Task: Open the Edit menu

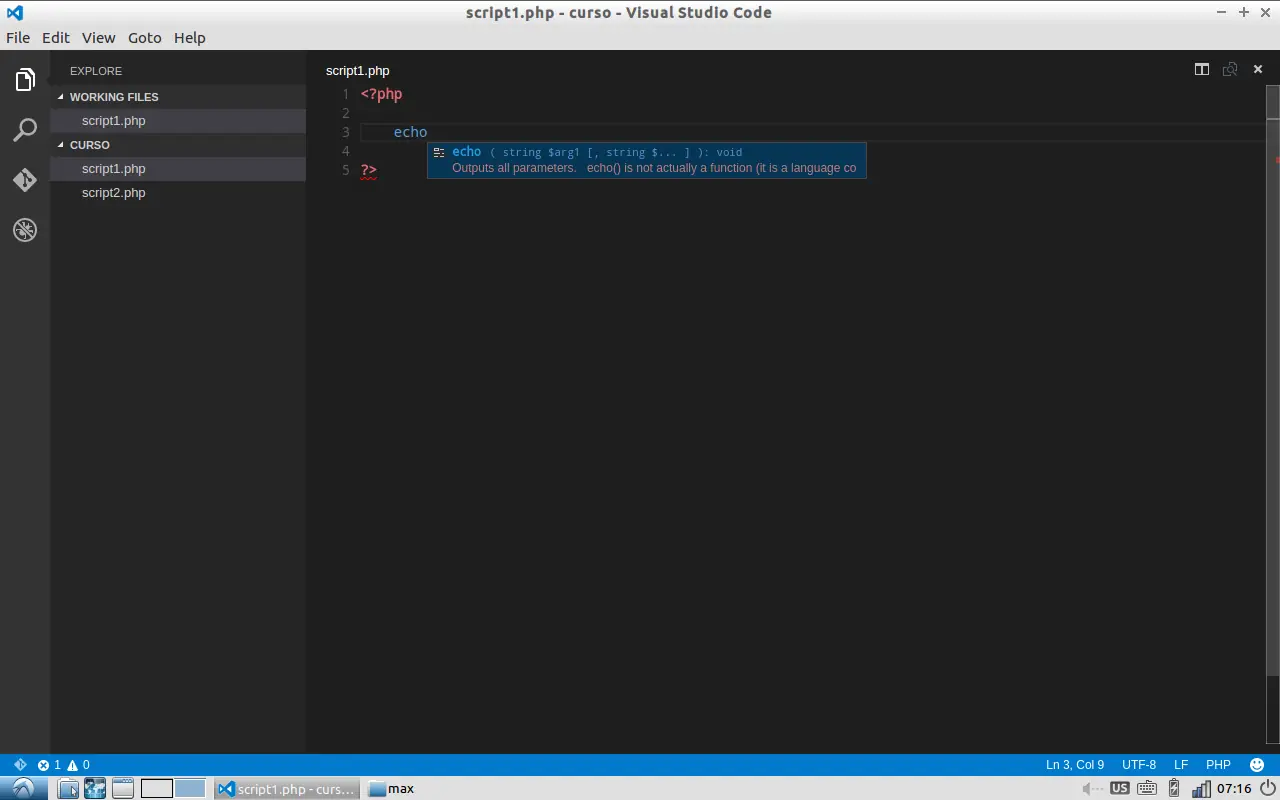Action: (56, 37)
